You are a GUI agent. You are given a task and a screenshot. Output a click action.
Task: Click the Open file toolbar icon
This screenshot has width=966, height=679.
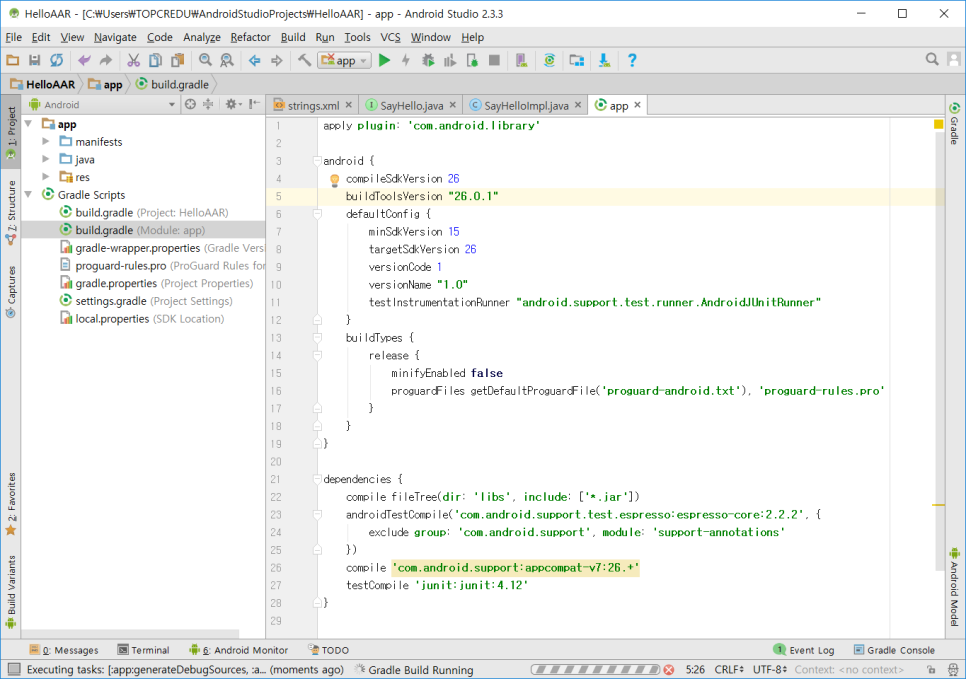(12, 60)
